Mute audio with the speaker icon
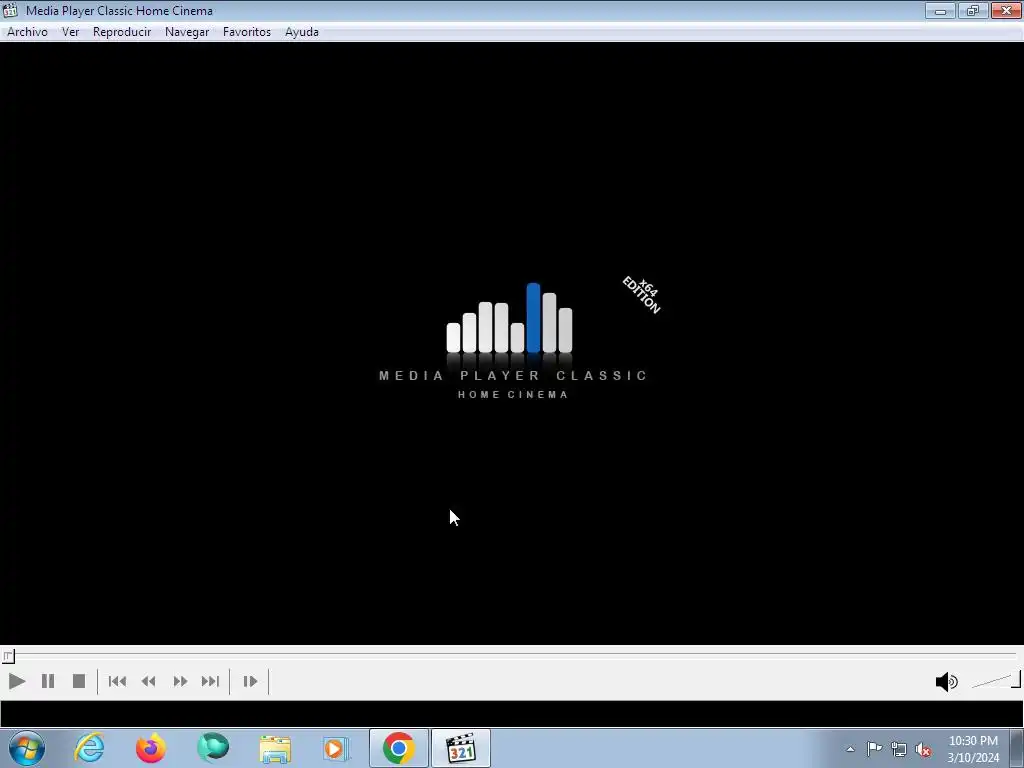This screenshot has width=1024, height=768. (x=946, y=682)
